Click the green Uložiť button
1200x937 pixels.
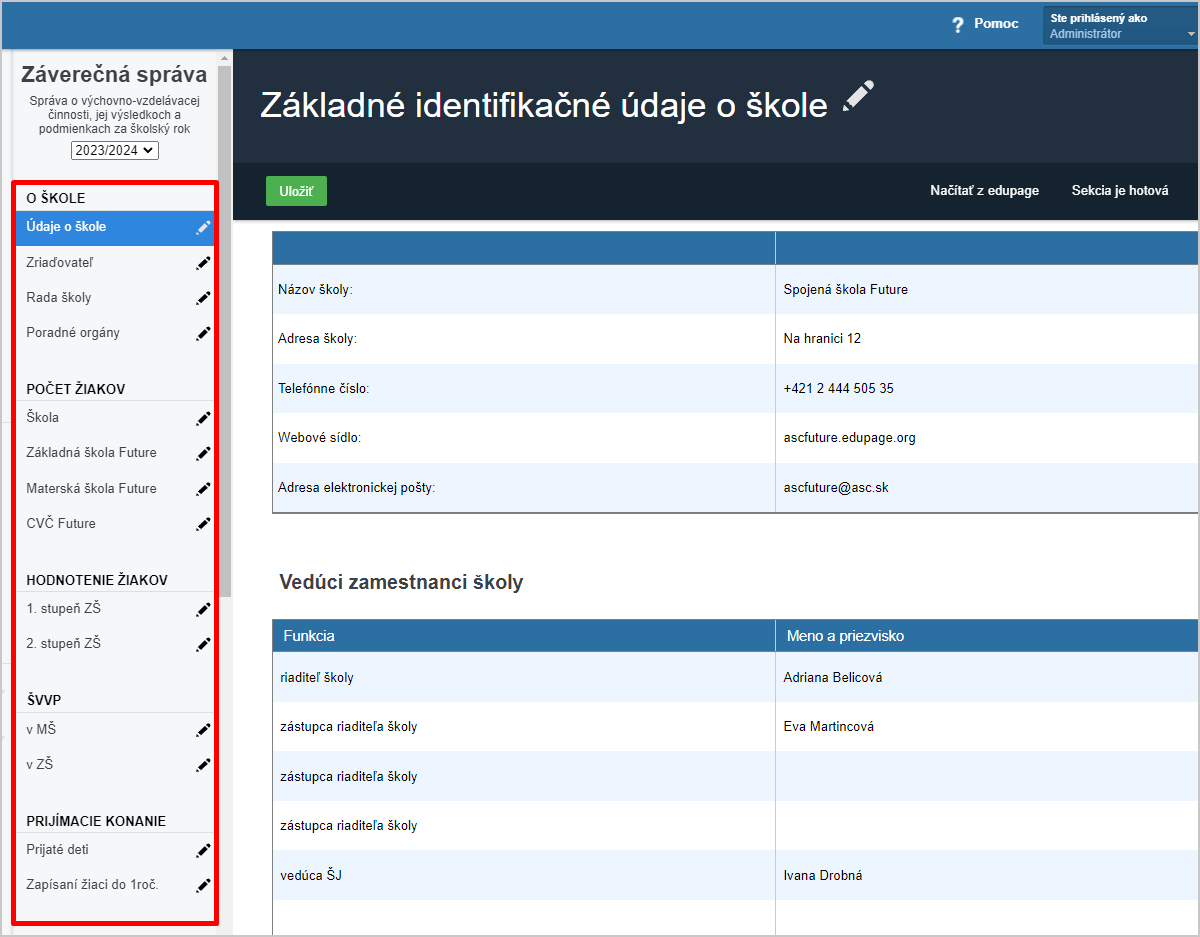click(x=296, y=191)
